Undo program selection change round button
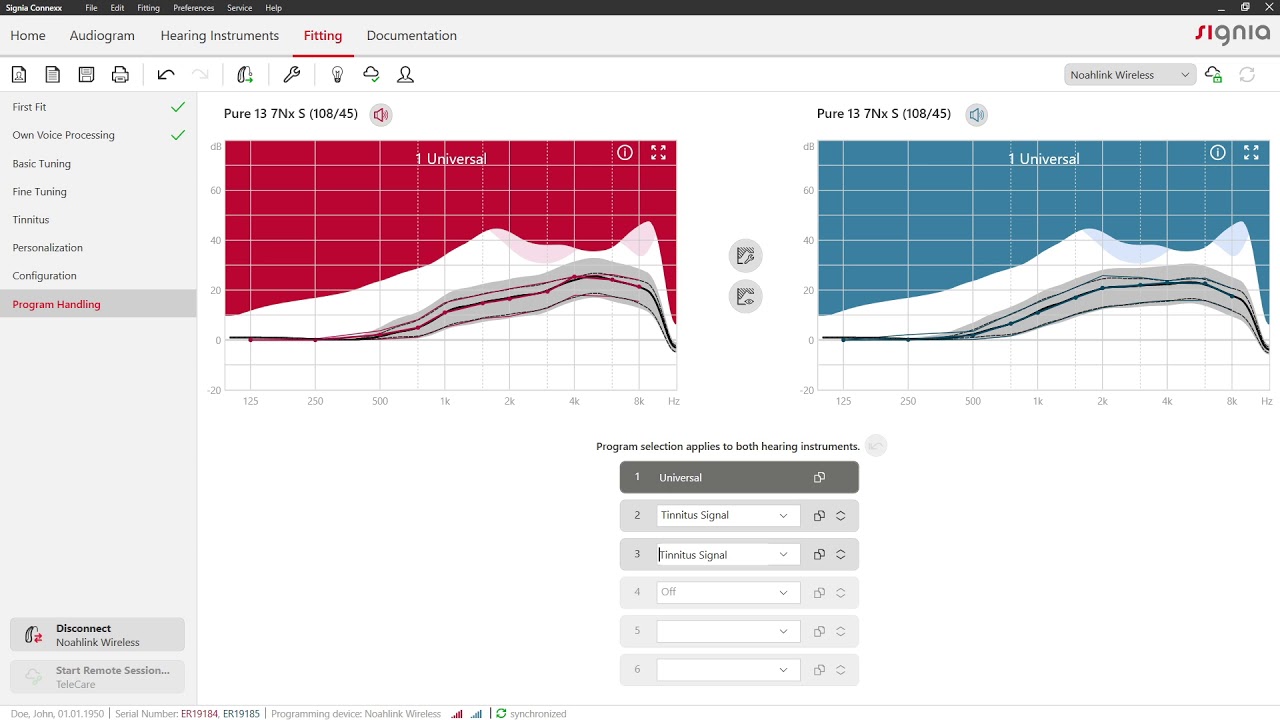The height and width of the screenshot is (720, 1280). click(x=876, y=446)
